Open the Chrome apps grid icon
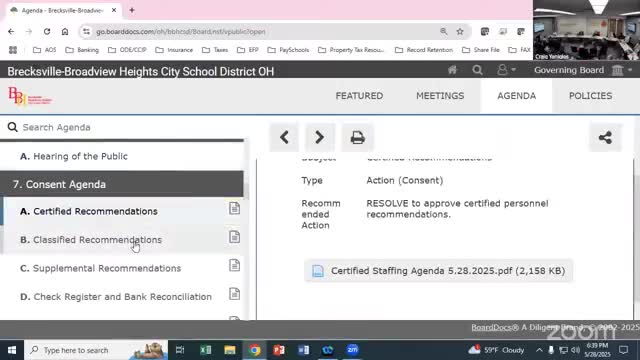 point(13,50)
